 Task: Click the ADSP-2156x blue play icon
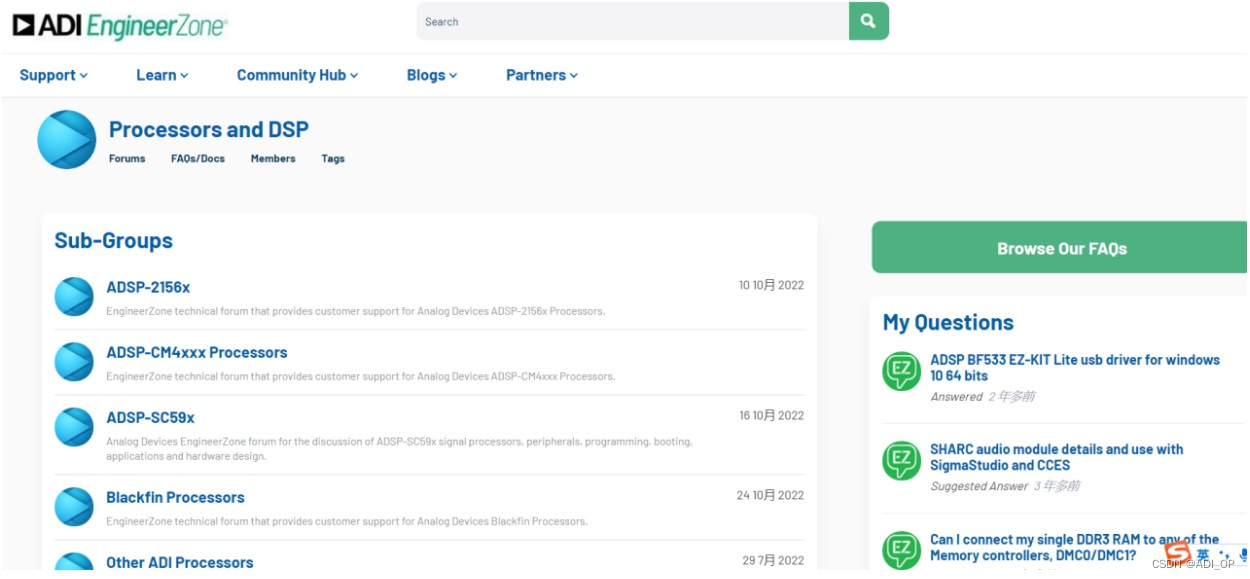(74, 297)
